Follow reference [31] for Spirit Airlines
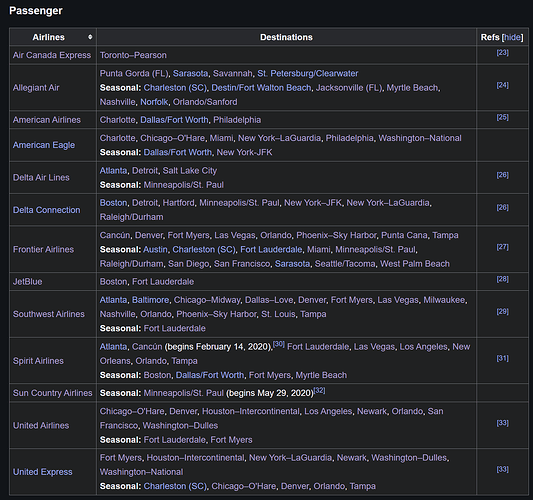This screenshot has height=500, width=533. point(502,358)
